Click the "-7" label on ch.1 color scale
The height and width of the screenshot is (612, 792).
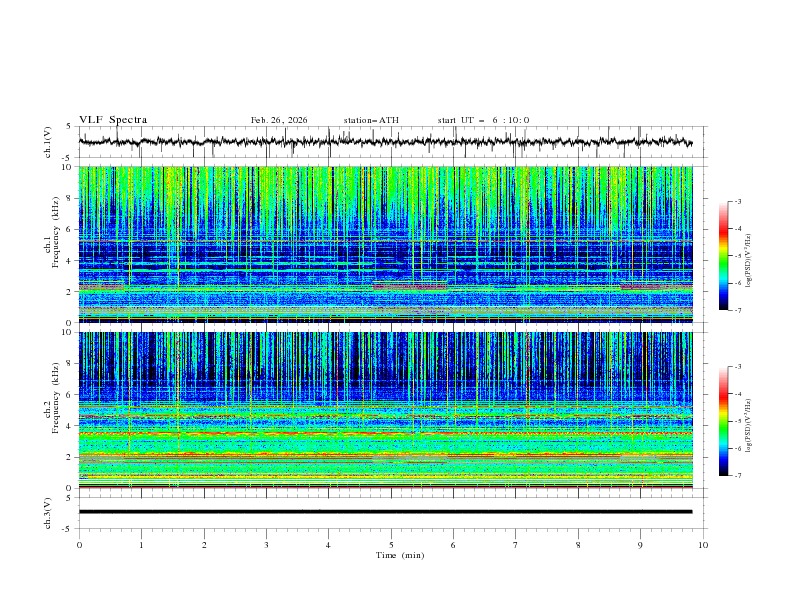click(738, 310)
